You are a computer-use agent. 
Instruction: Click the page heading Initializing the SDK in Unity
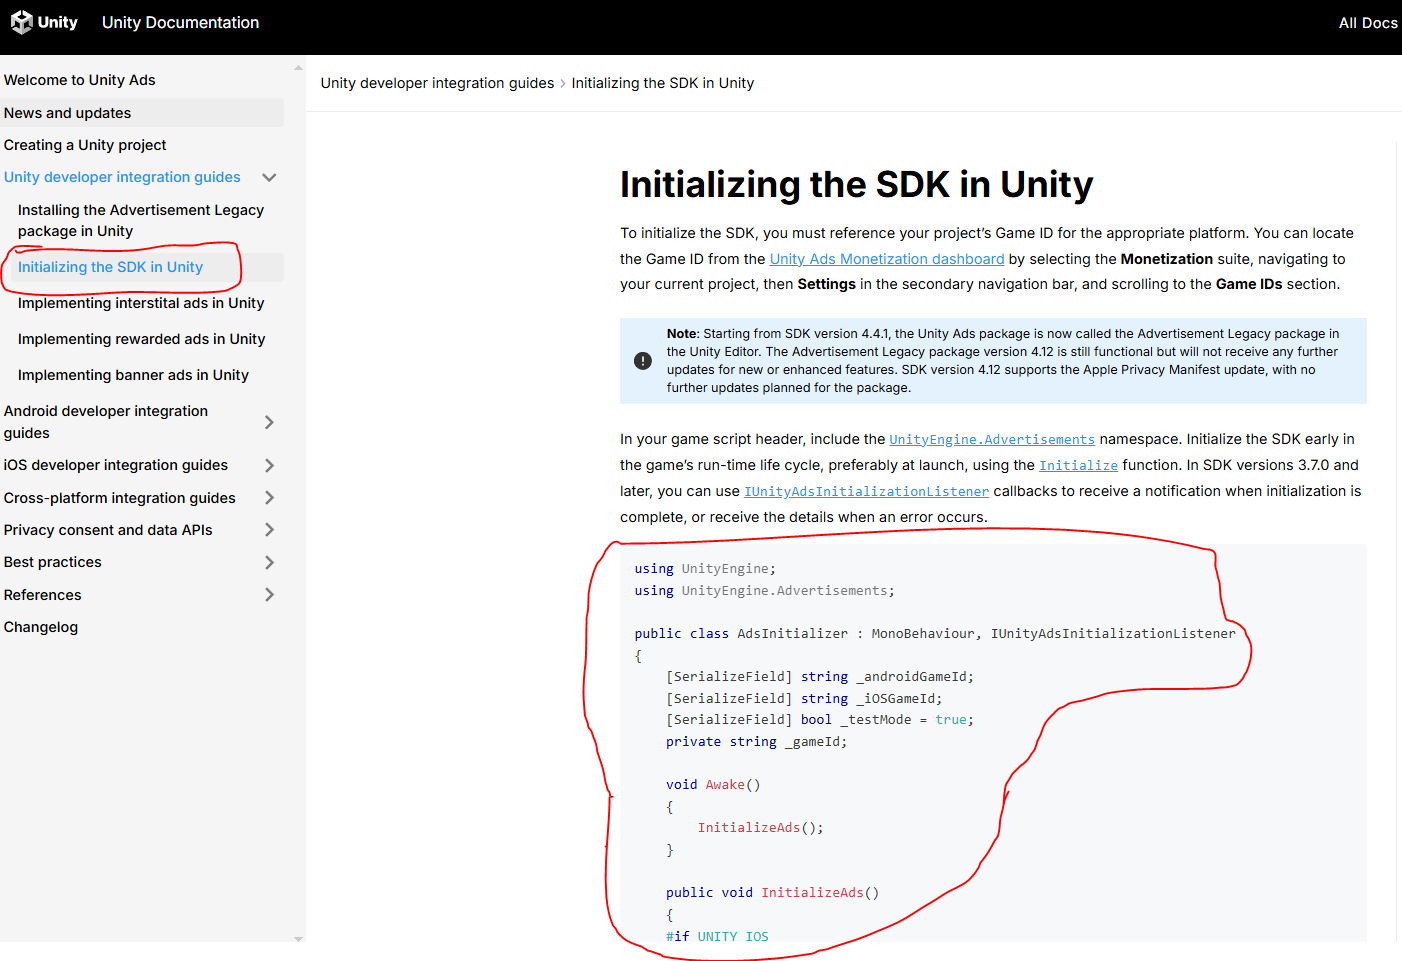point(856,185)
